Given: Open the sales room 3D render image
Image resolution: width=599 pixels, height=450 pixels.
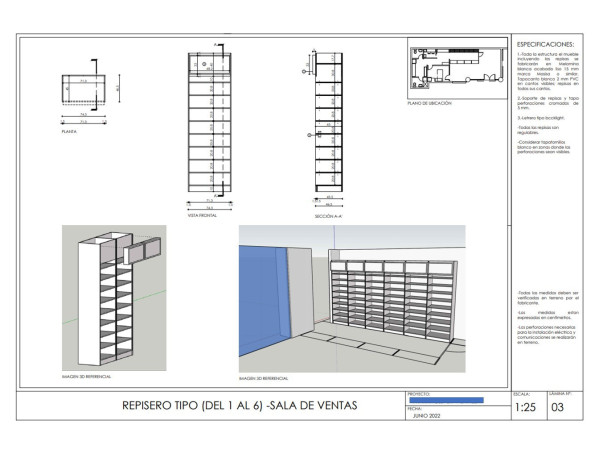Looking at the screenshot, I should [352, 299].
